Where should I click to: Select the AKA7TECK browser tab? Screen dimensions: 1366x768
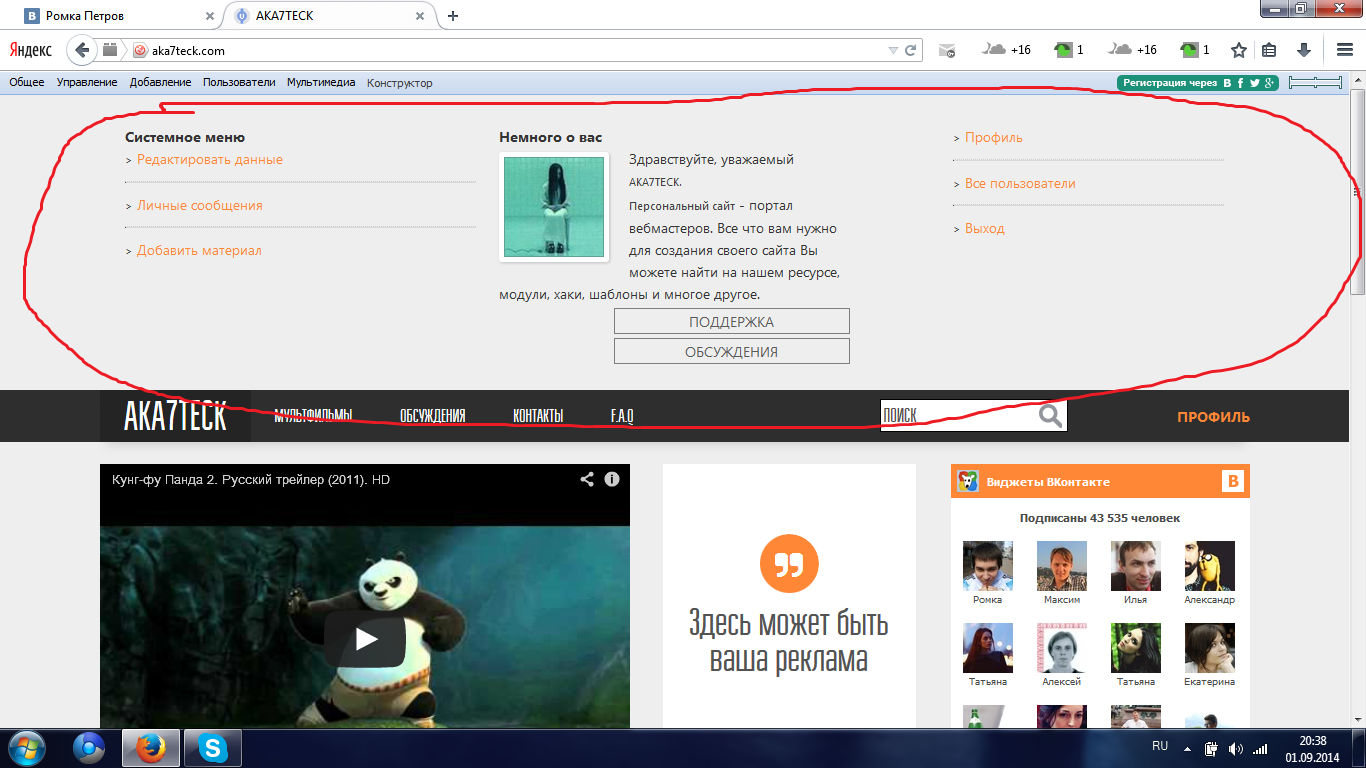click(x=332, y=16)
